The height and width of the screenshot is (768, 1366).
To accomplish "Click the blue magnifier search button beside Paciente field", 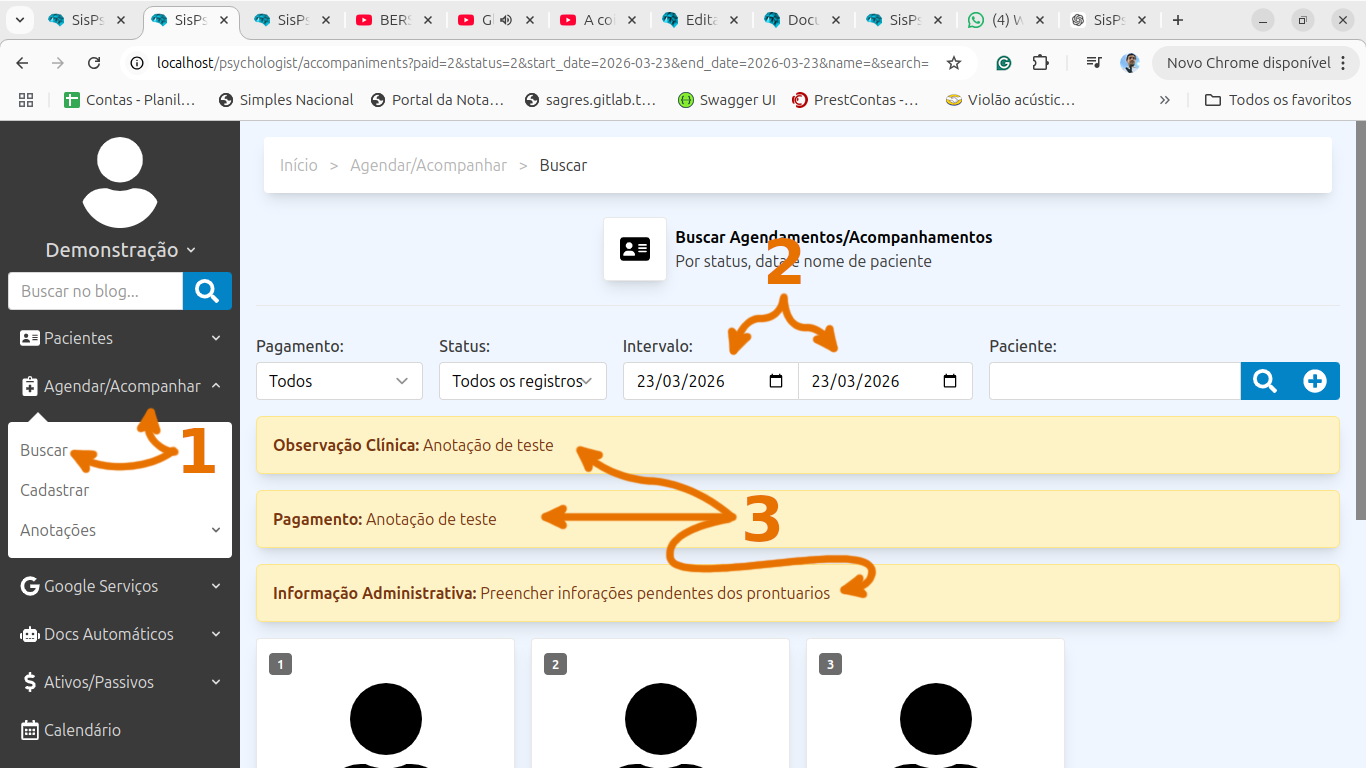I will [1265, 381].
